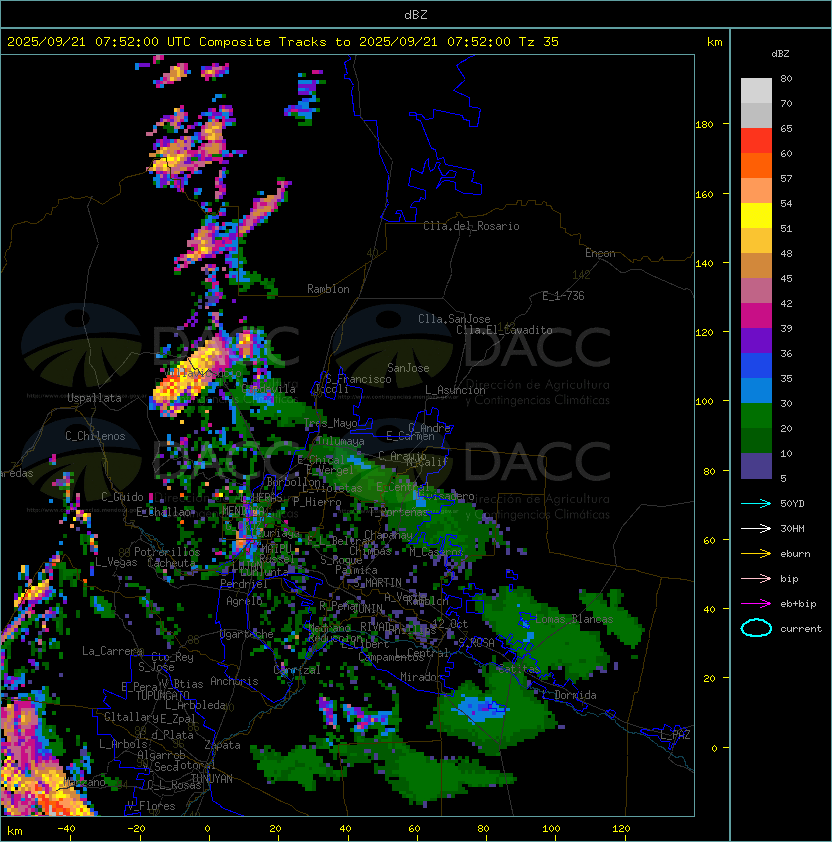Click the L_Asuncion map label
Image resolution: width=832 pixels, height=842 pixels.
point(455,390)
